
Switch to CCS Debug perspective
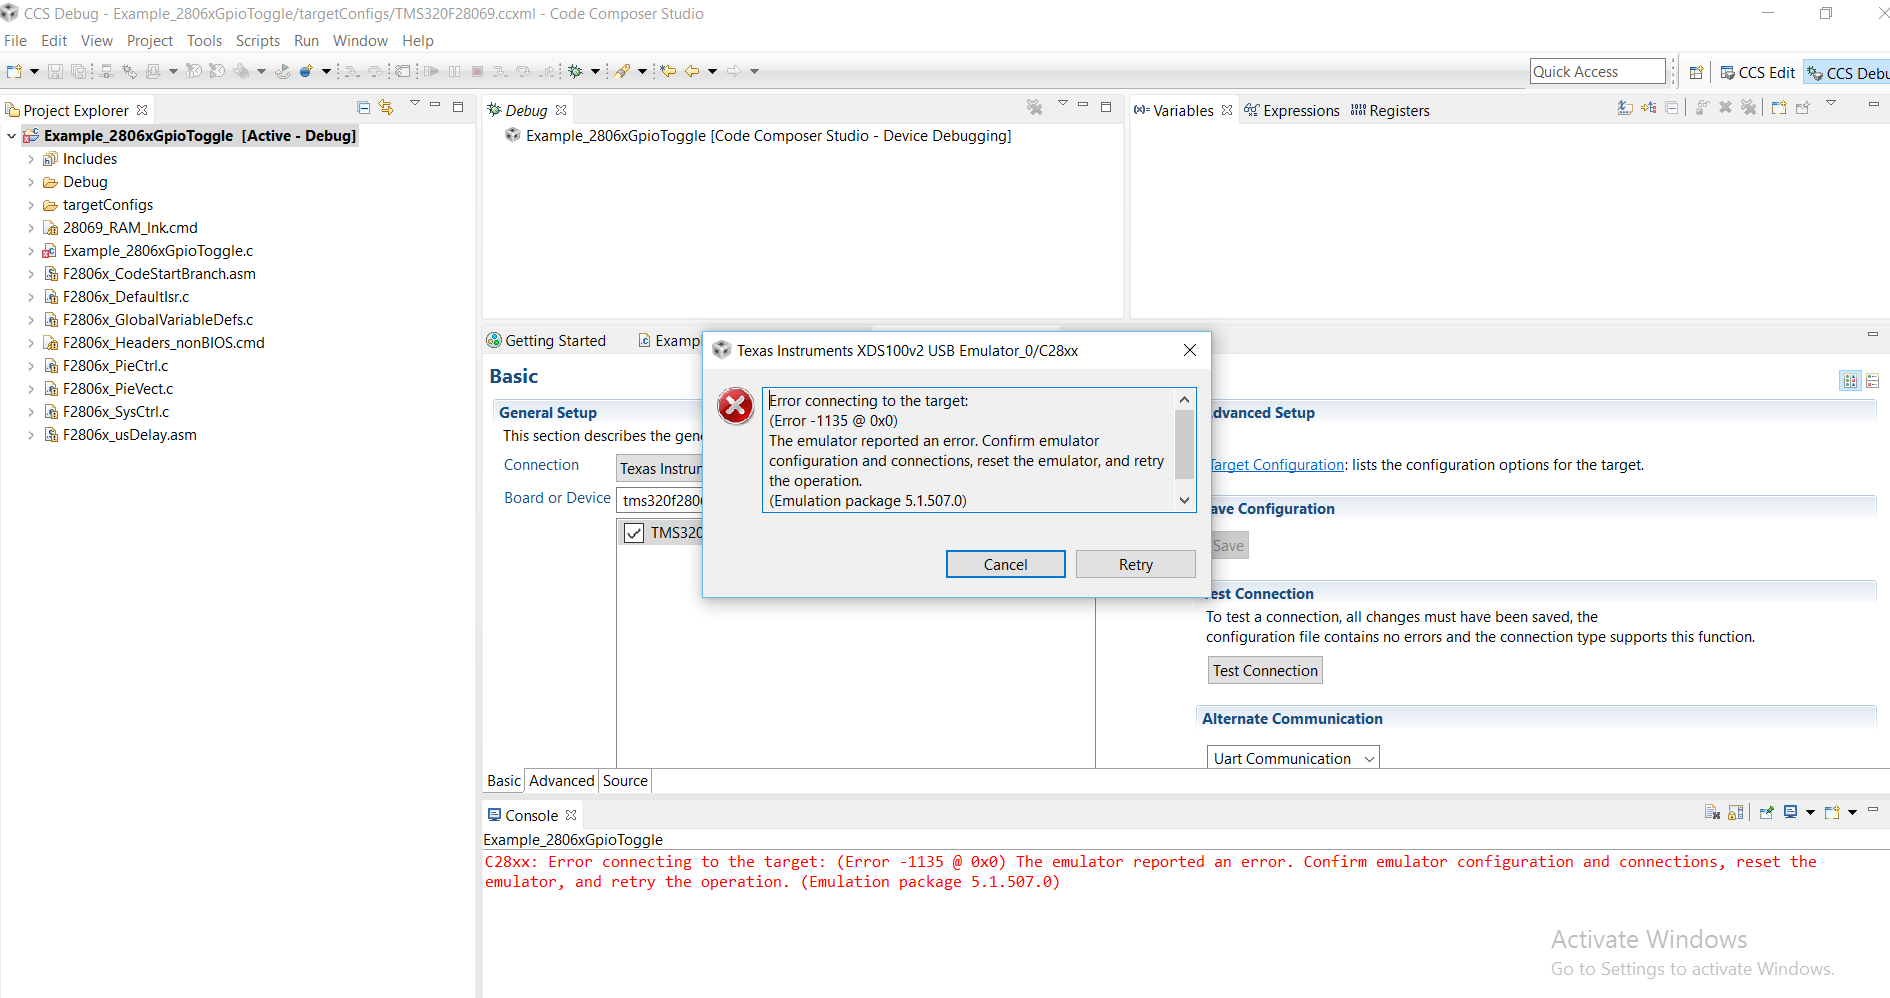1848,72
